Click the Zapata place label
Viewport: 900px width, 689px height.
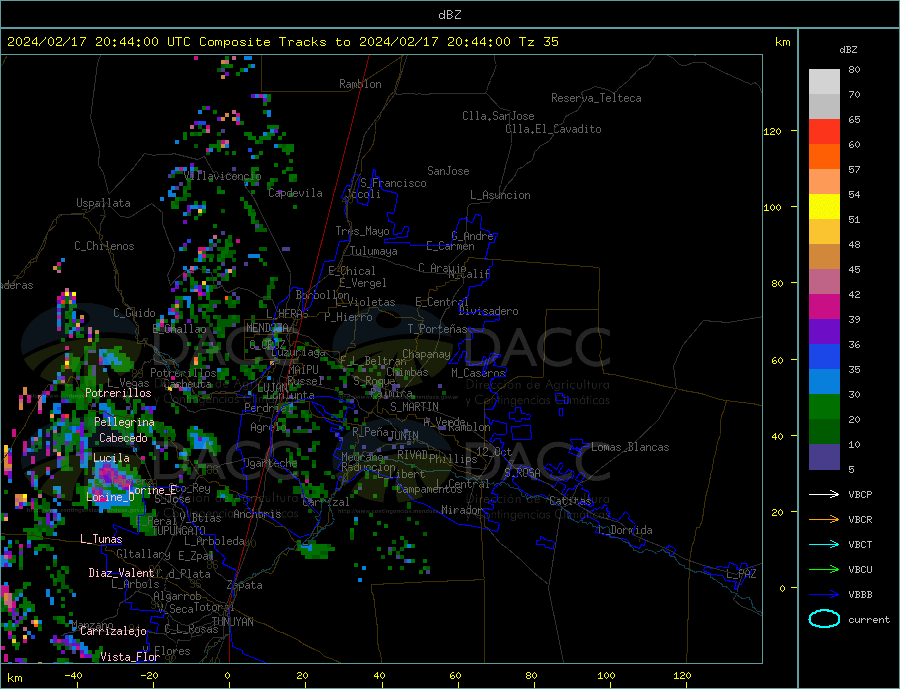coord(245,585)
